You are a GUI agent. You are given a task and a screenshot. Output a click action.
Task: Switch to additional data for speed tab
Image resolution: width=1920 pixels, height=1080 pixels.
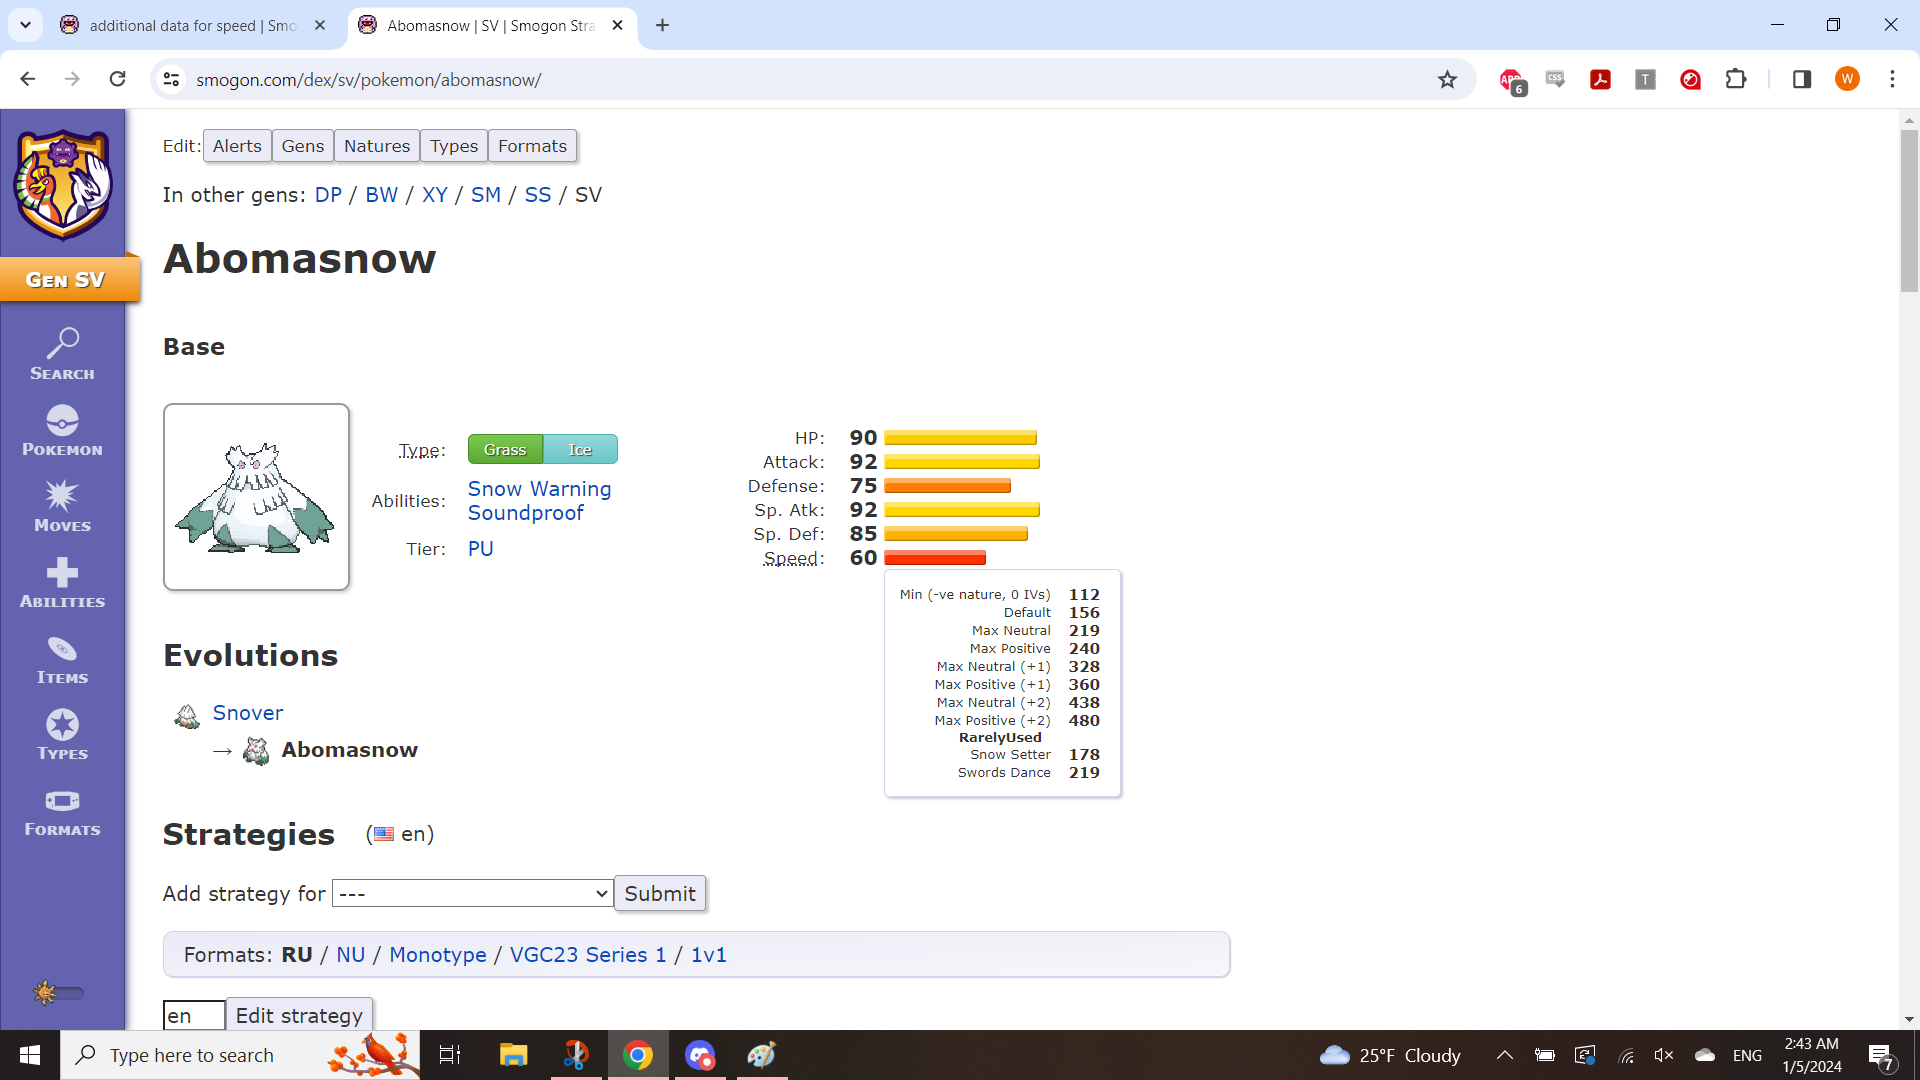[192, 26]
